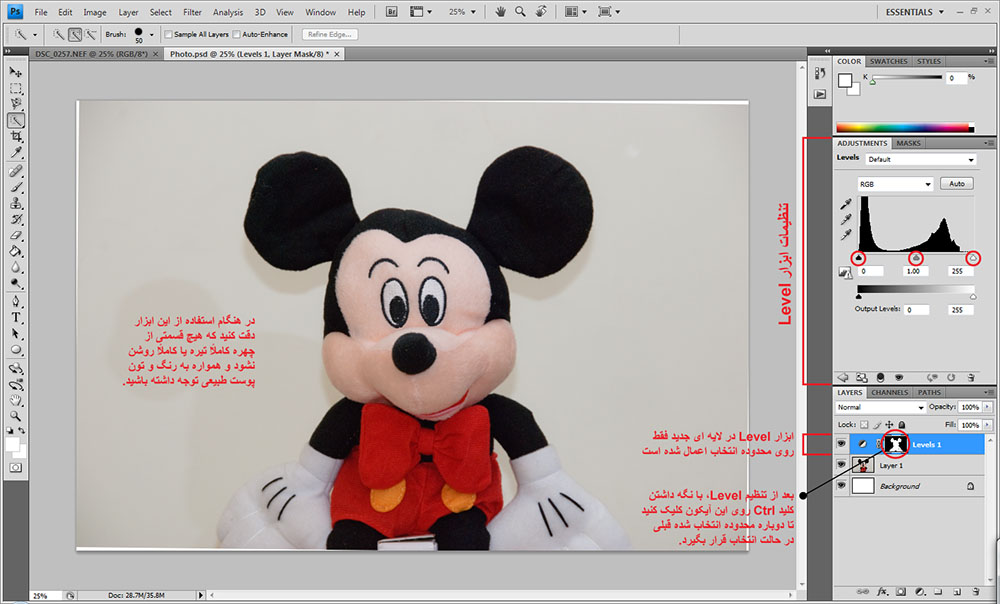The image size is (1000, 604).
Task: Open the Swatches panel tab
Action: [888, 62]
